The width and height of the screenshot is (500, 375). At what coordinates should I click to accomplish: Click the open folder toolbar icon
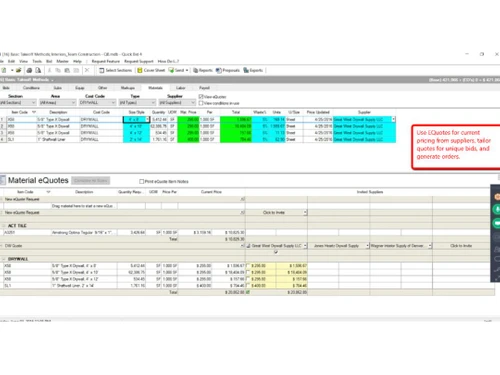tap(18, 70)
